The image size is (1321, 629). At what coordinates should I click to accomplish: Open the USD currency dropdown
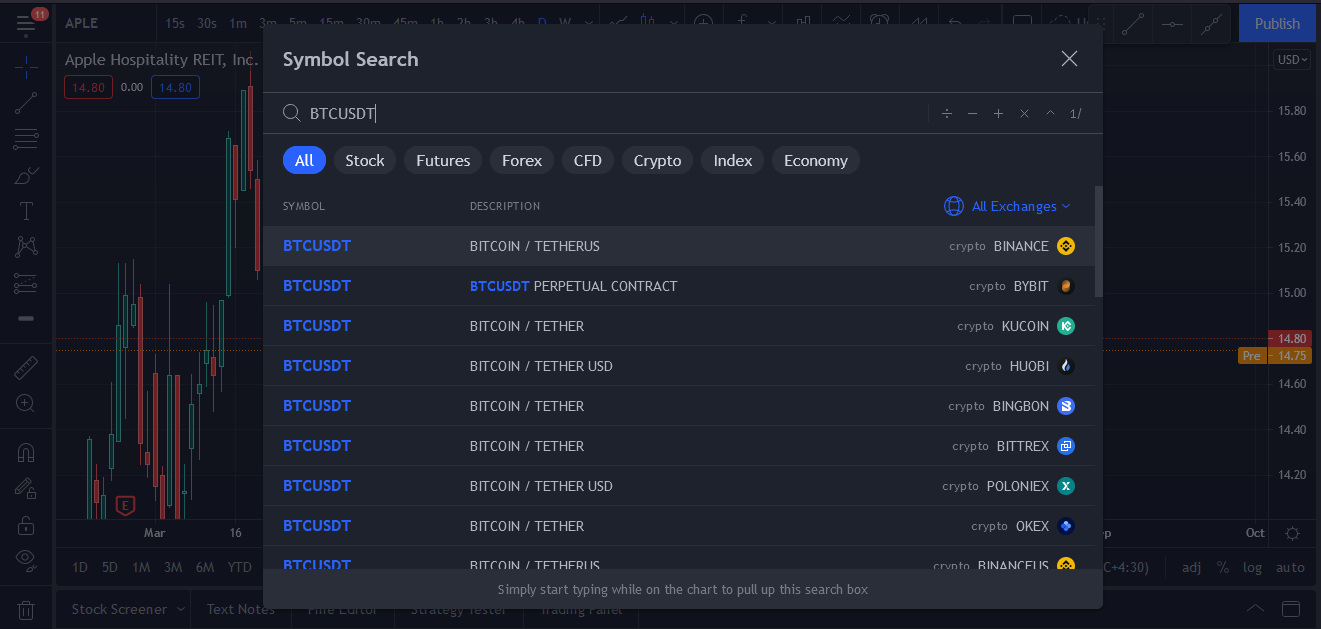[x=1291, y=60]
